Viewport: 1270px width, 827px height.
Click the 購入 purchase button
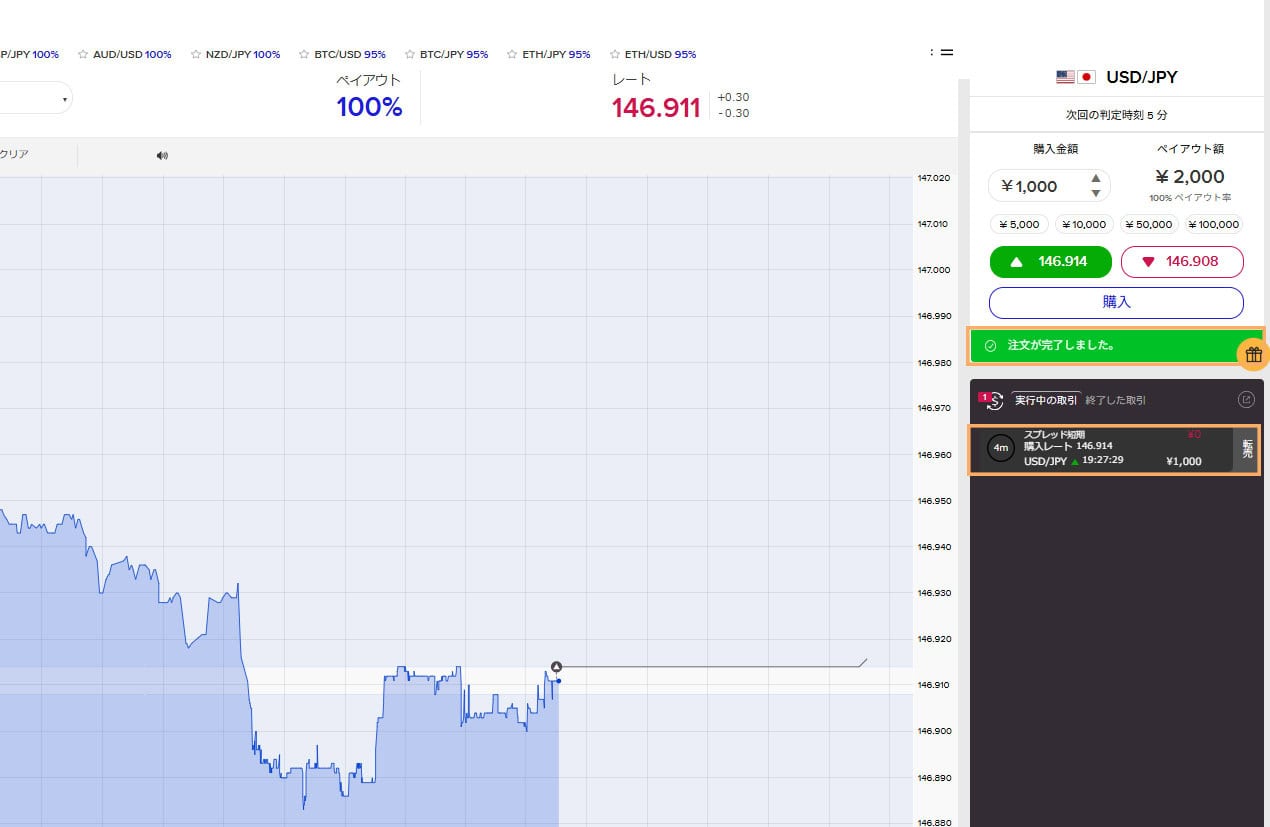click(x=1116, y=302)
